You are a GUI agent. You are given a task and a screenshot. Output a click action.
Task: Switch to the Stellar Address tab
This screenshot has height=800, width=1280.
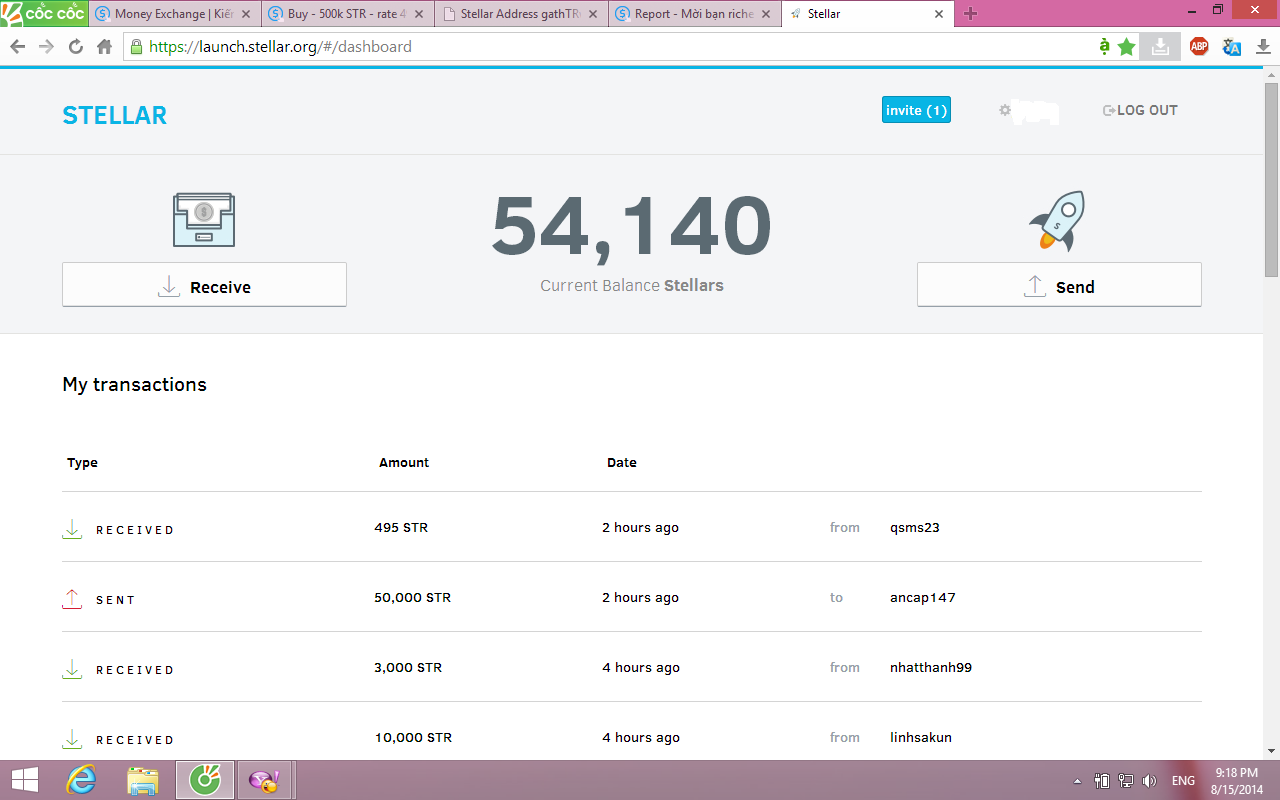coord(520,14)
